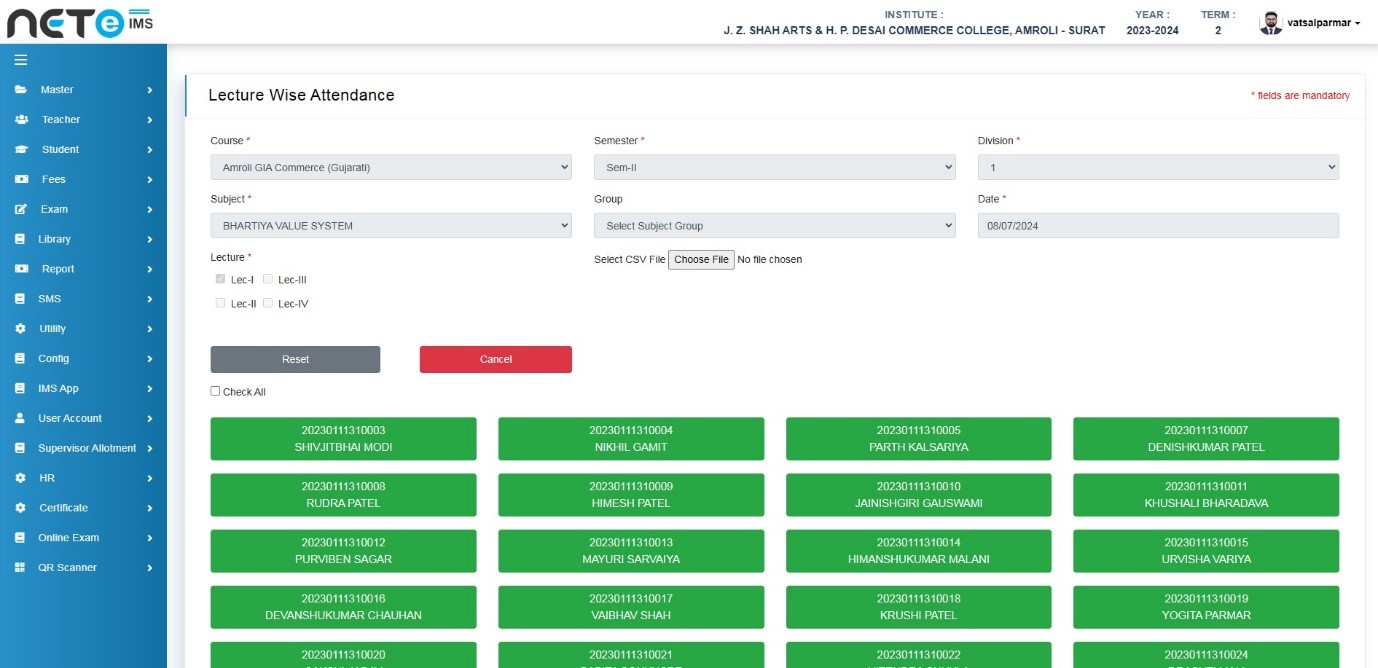Open the Supervisor Allotment menu
Screen dimensions: 1378x668
coord(87,449)
